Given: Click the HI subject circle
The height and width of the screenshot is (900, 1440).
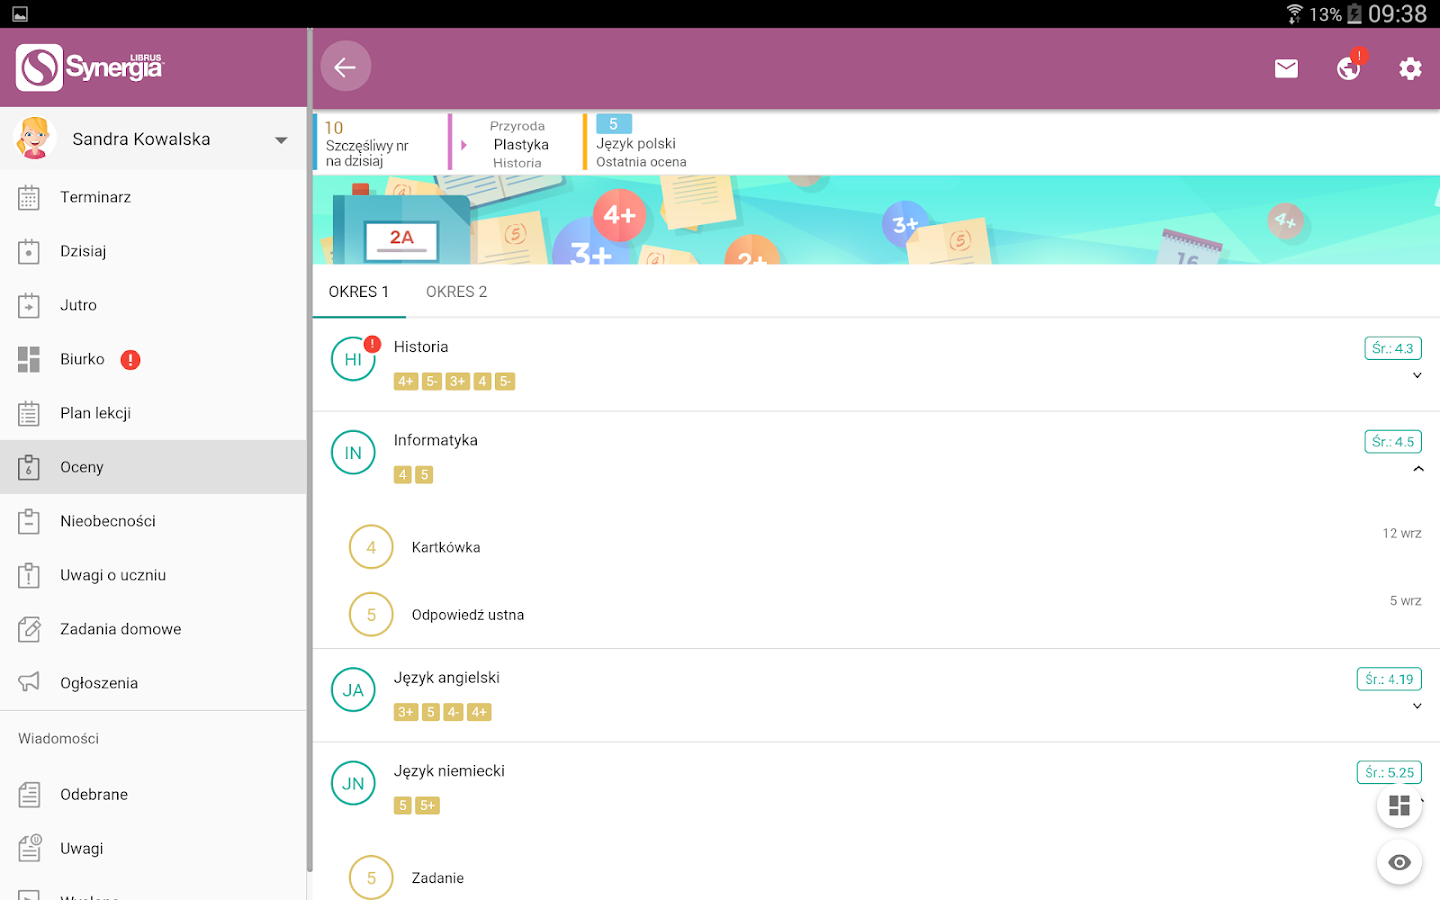Looking at the screenshot, I should (353, 359).
